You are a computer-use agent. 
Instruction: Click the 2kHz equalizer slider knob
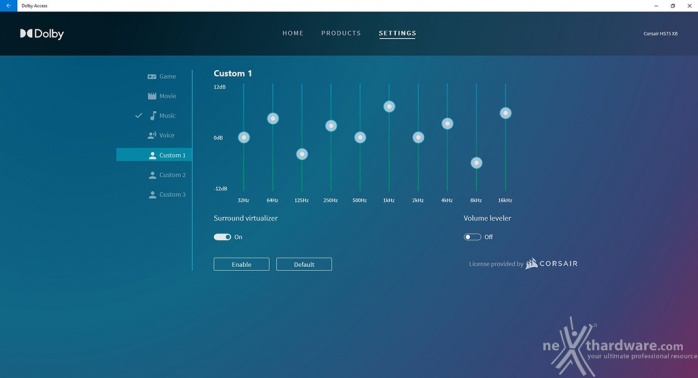tap(418, 137)
